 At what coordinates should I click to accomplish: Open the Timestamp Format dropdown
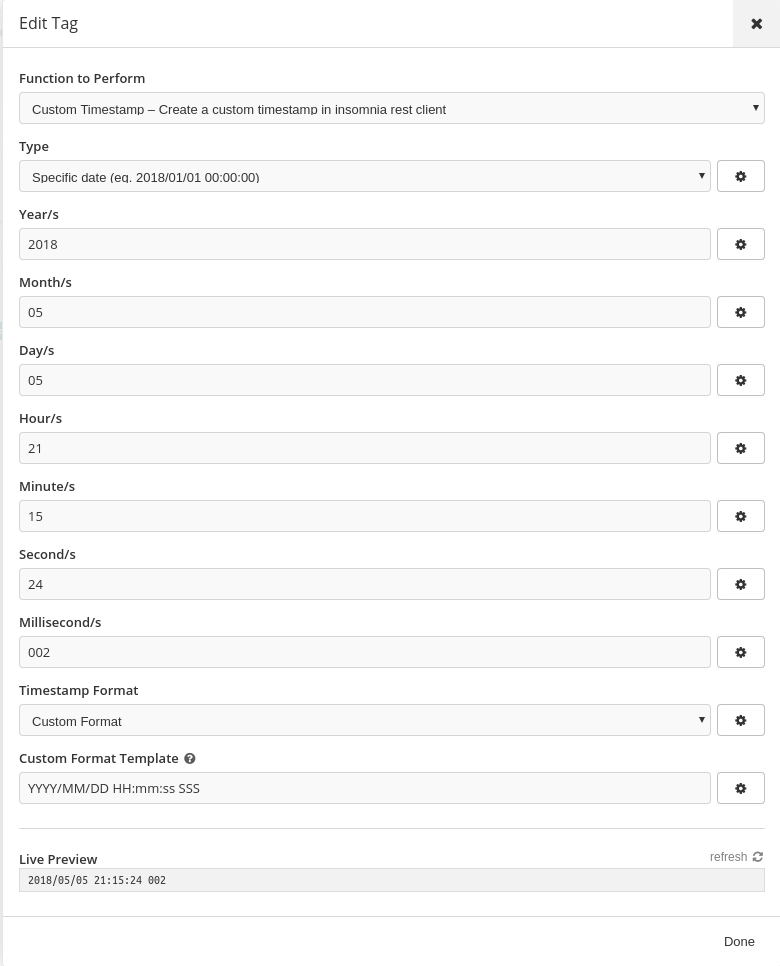365,720
